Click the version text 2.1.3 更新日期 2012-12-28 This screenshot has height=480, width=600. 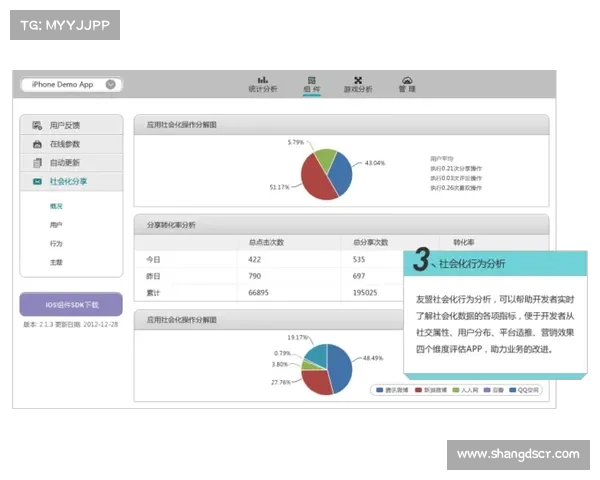click(71, 325)
